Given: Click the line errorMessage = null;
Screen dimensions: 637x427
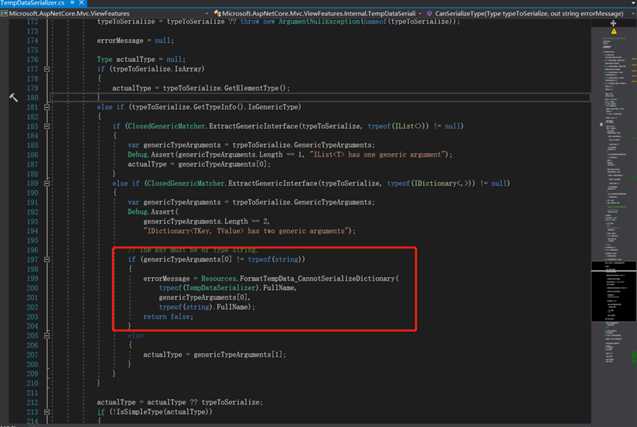Looking at the screenshot, I should pyautogui.click(x=135, y=41).
